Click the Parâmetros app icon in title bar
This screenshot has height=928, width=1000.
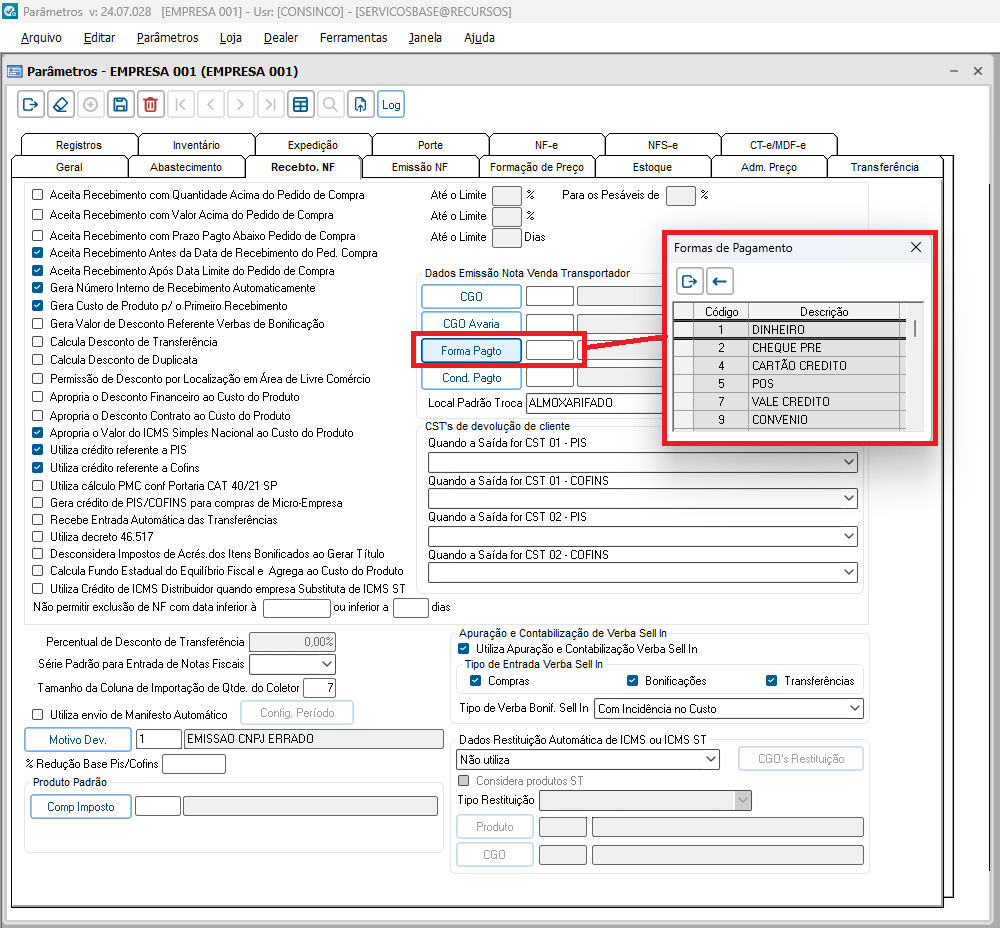10,11
